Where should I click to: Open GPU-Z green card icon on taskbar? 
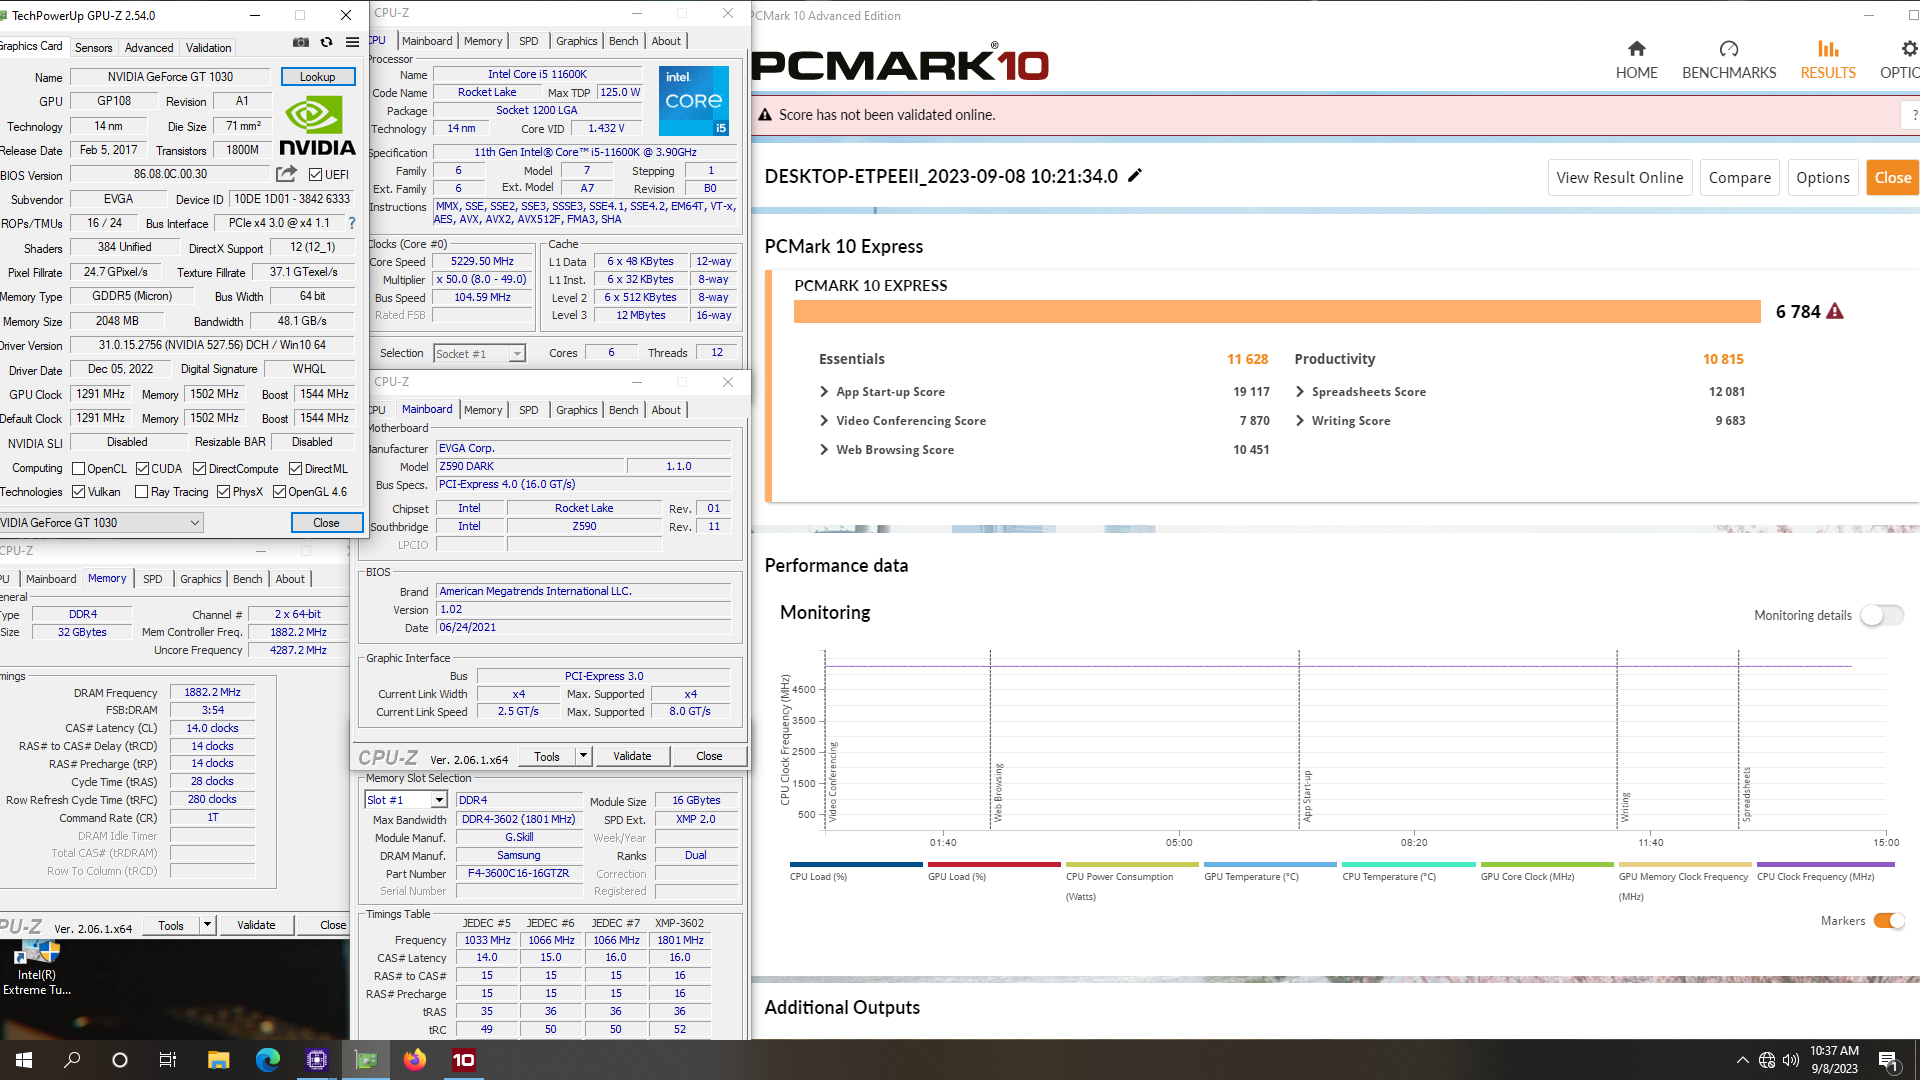pyautogui.click(x=366, y=1060)
